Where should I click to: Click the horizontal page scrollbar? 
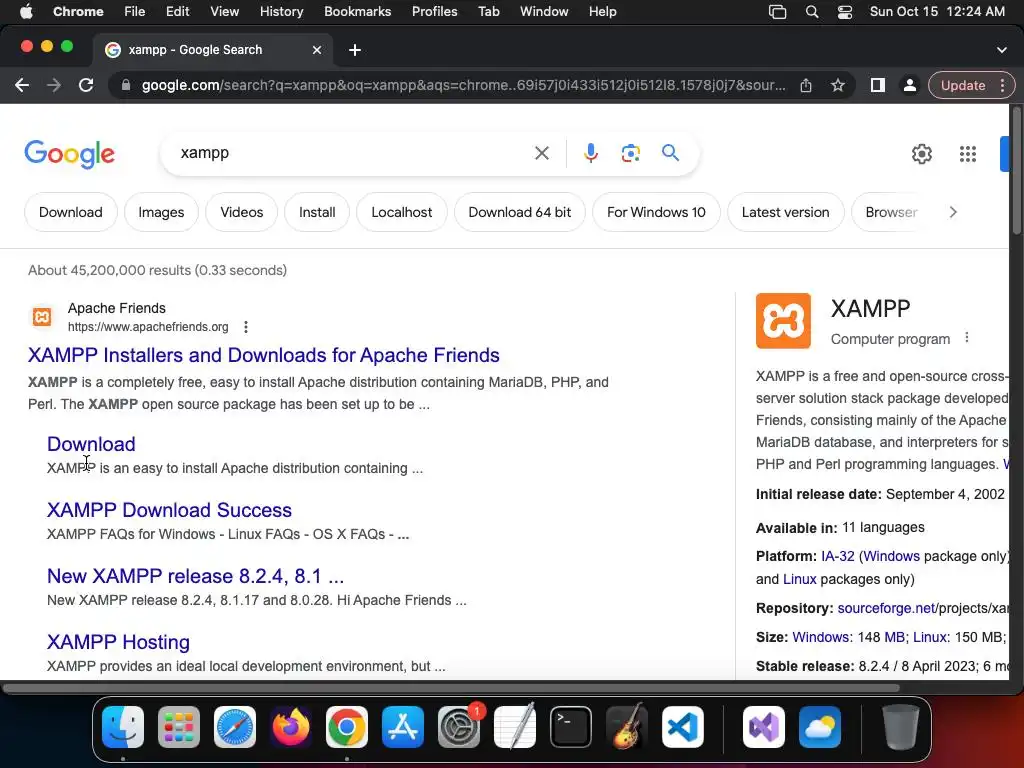coord(451,688)
